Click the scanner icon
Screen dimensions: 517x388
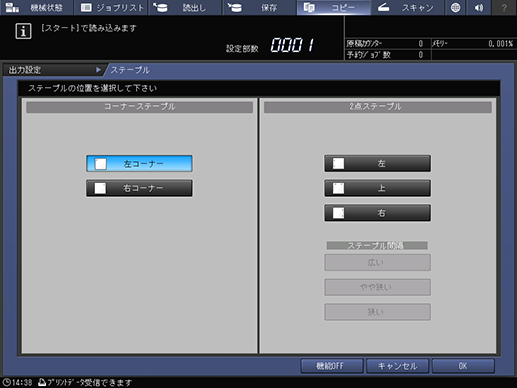[383, 7]
